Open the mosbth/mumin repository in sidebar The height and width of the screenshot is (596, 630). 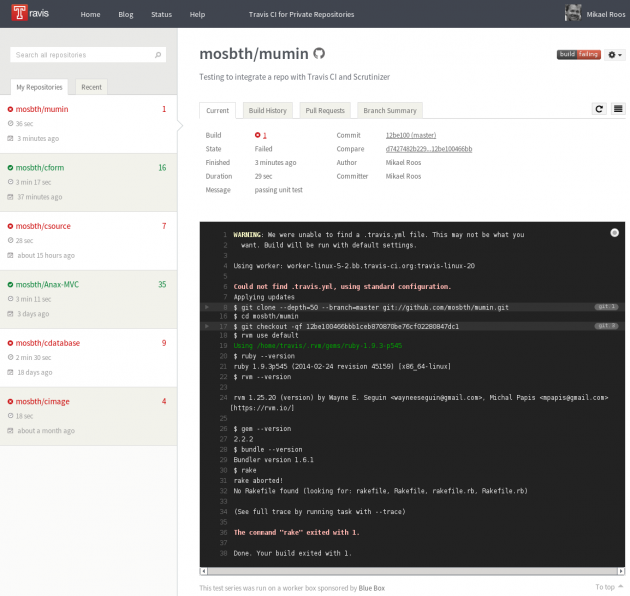42,109
